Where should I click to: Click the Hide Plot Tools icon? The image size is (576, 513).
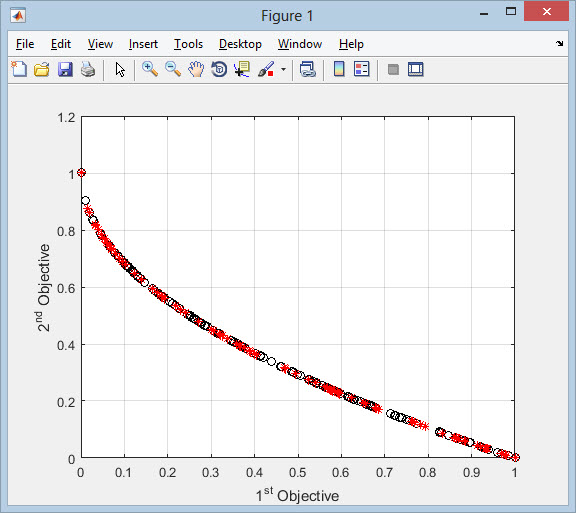[x=393, y=69]
